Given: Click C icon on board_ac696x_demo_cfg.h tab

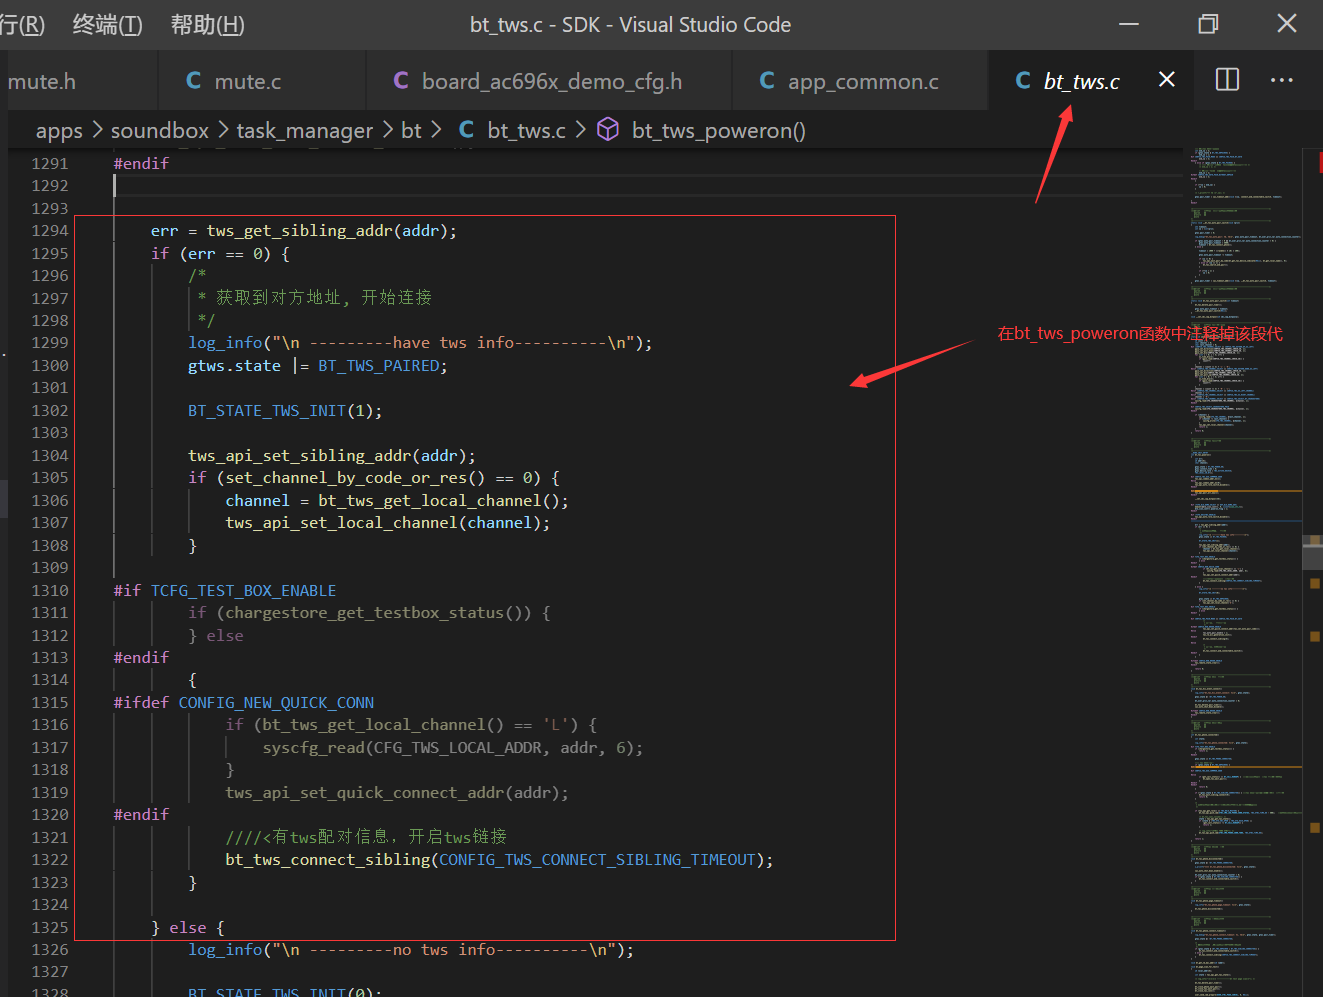Looking at the screenshot, I should (401, 80).
